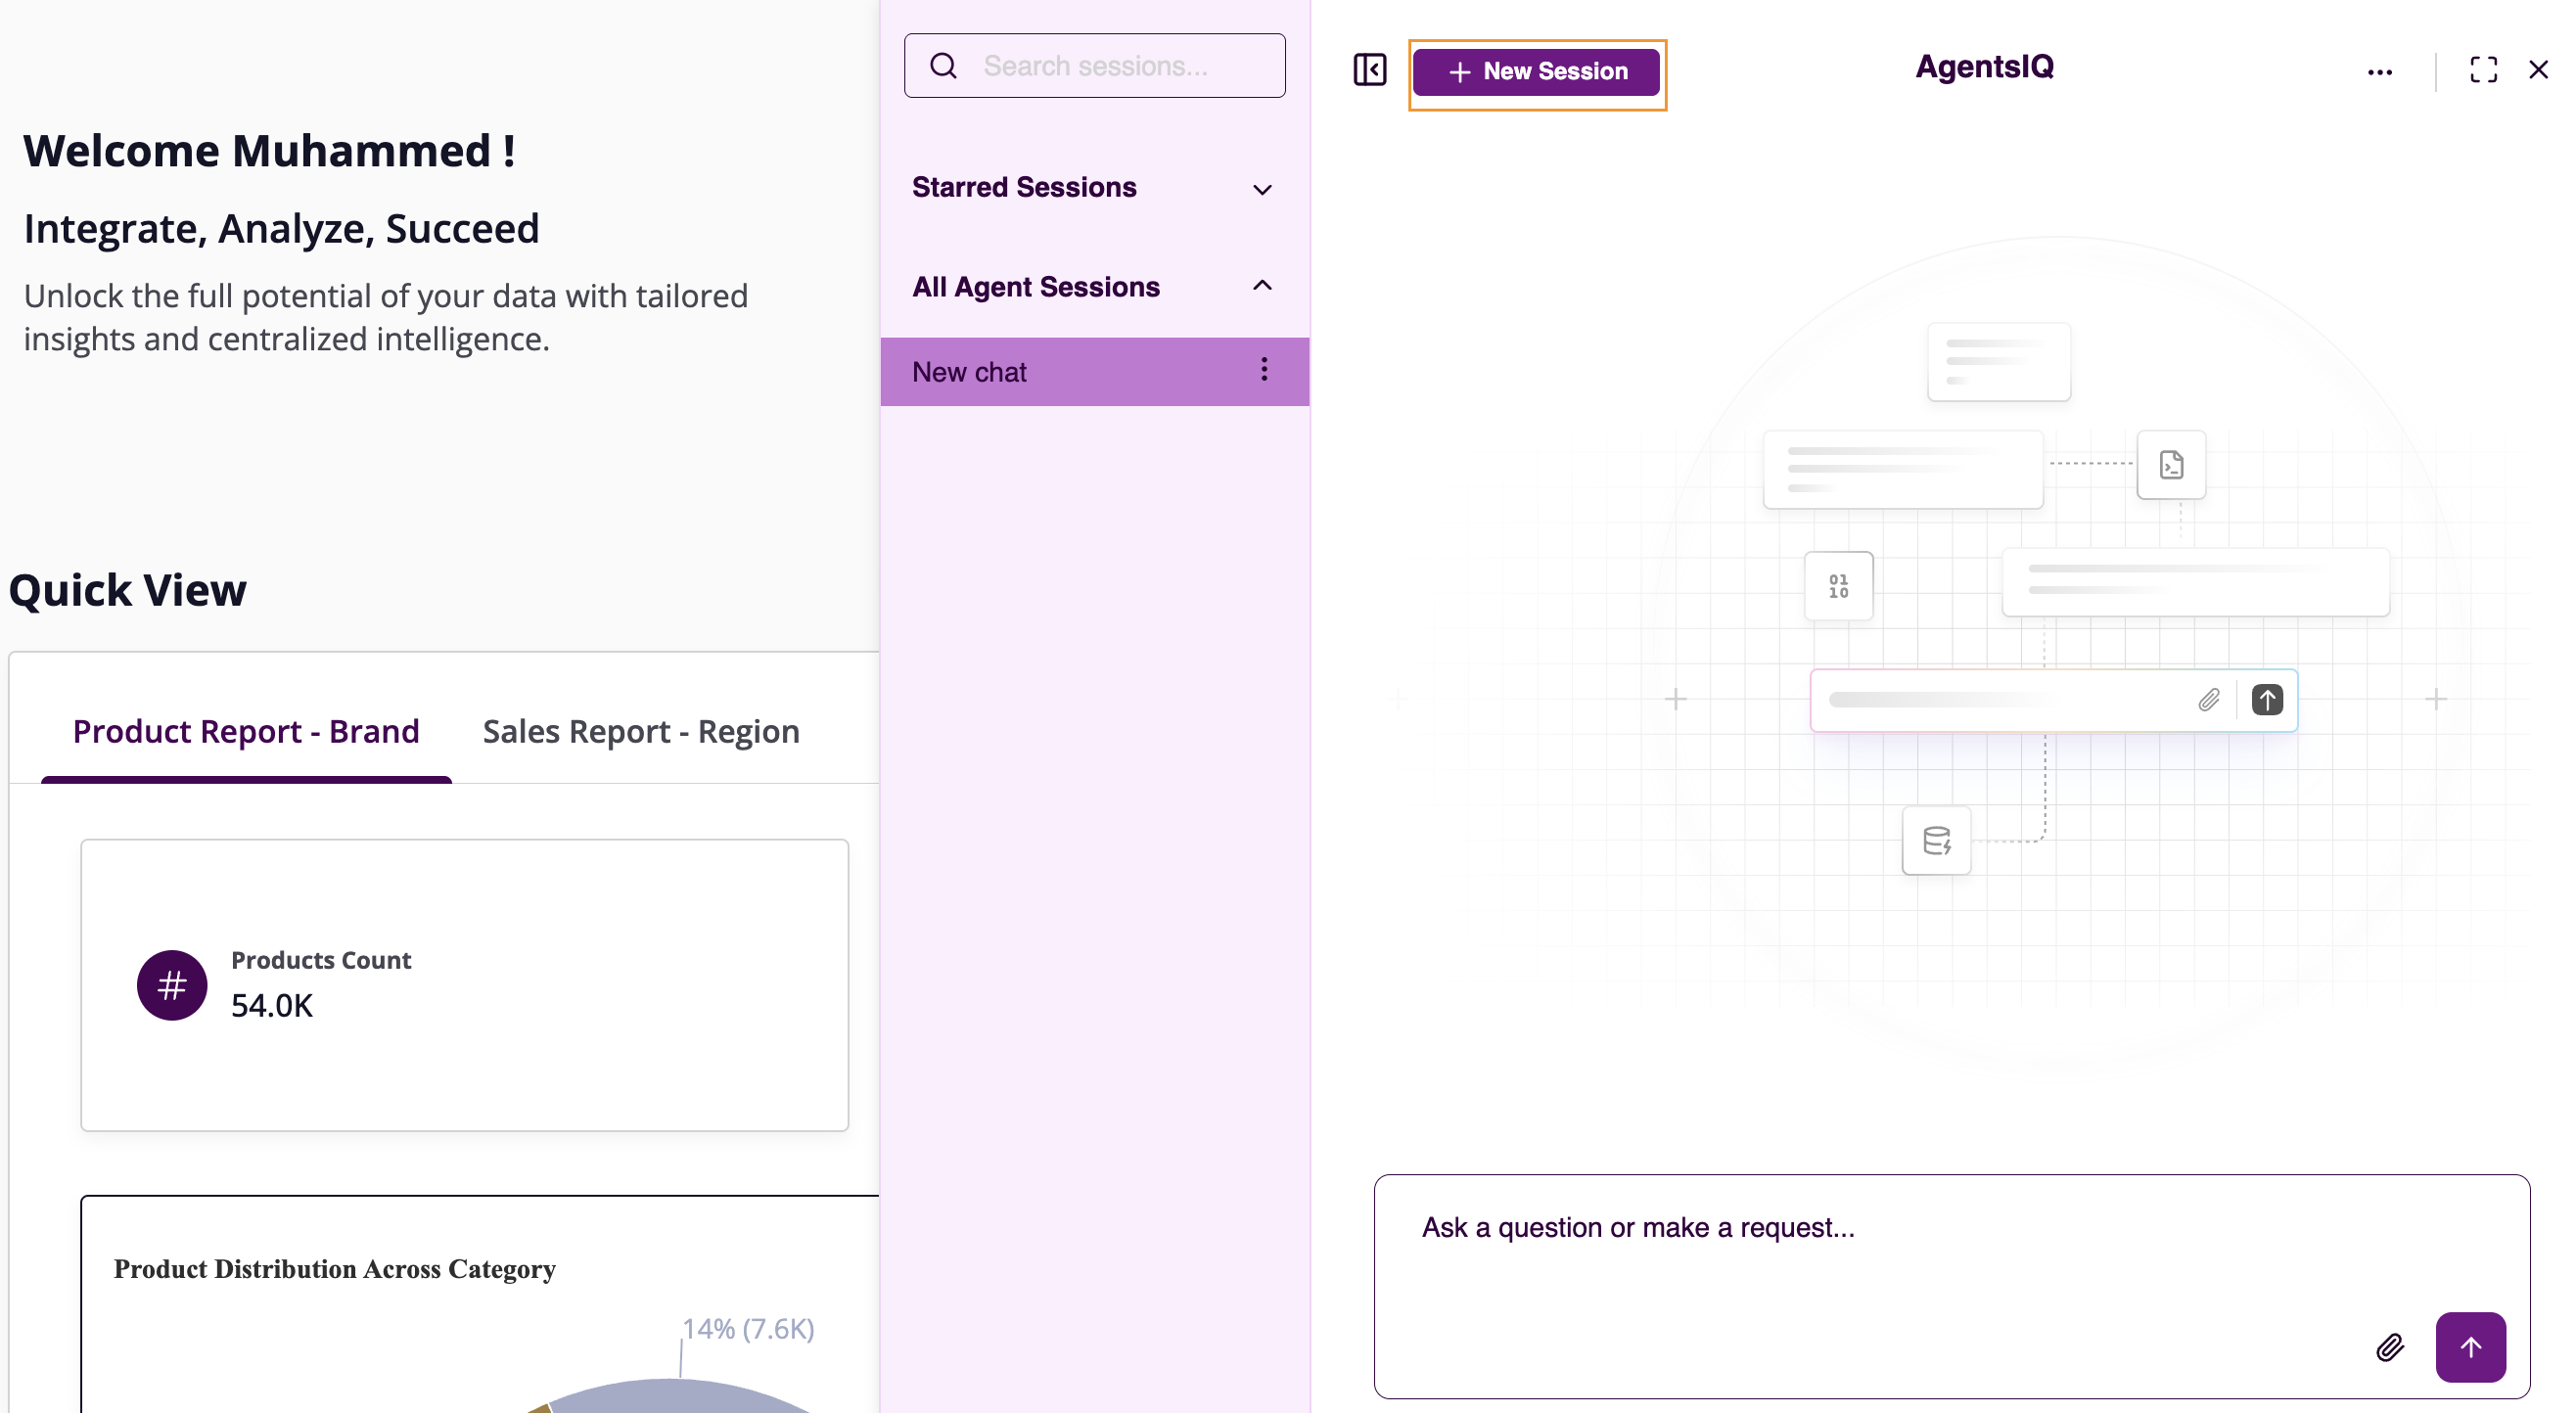
Task: Collapse the chat sessions sidebar panel
Action: click(1369, 69)
